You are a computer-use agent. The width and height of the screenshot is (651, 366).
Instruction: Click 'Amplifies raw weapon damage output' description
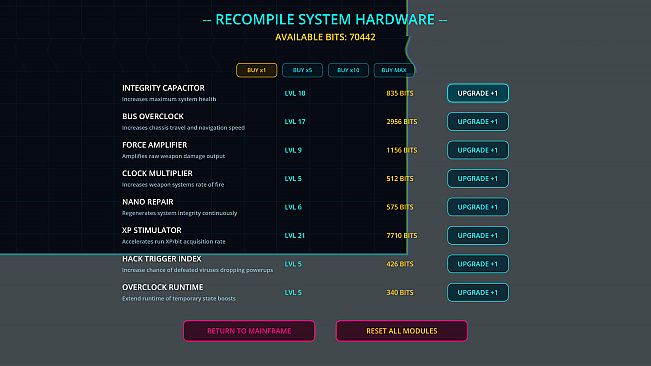click(x=174, y=156)
